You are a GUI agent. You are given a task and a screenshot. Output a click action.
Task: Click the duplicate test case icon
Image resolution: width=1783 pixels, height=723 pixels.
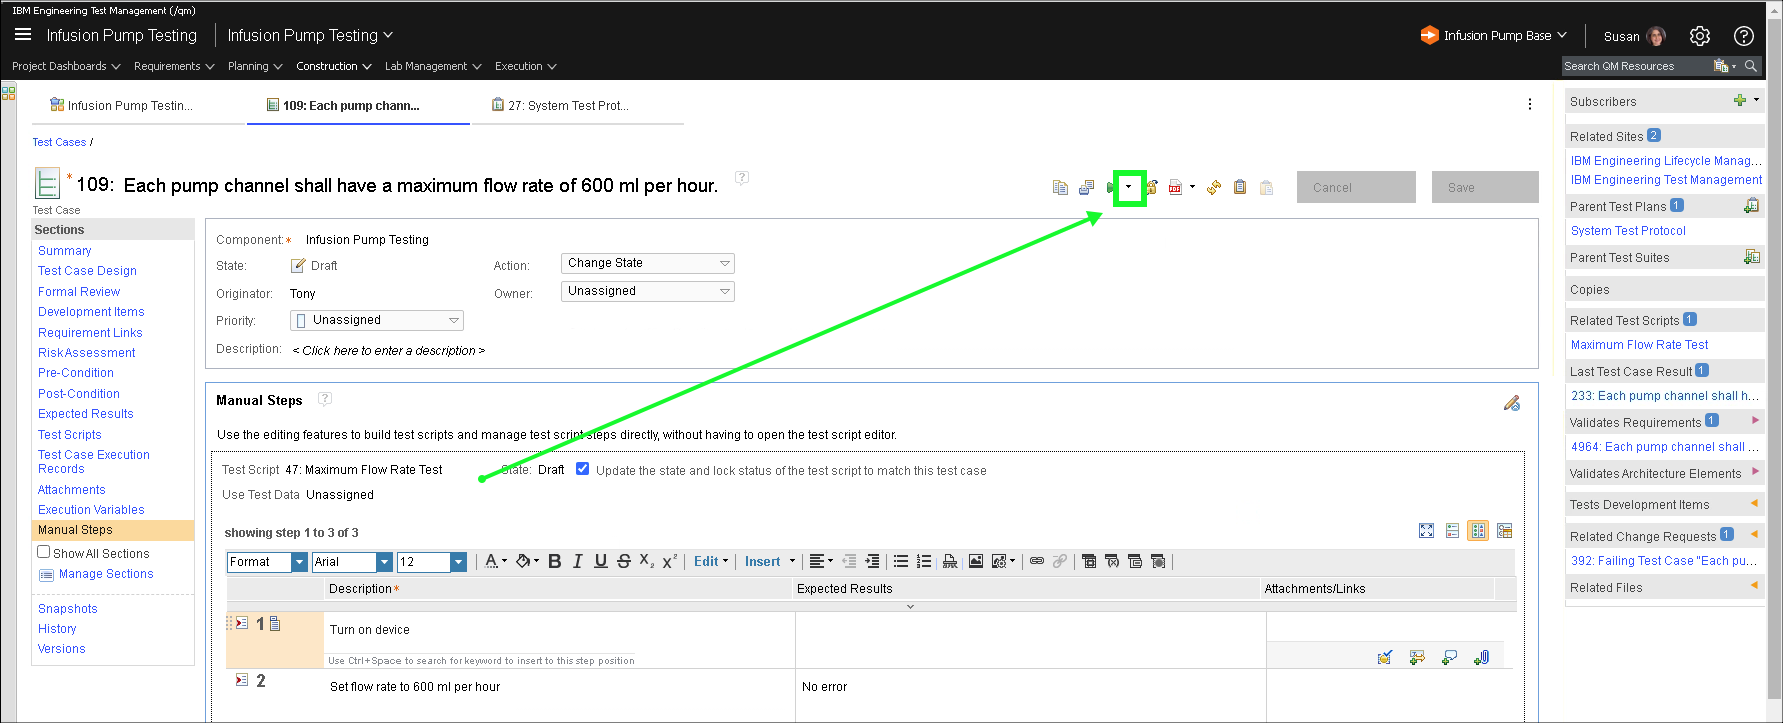(x=1060, y=187)
